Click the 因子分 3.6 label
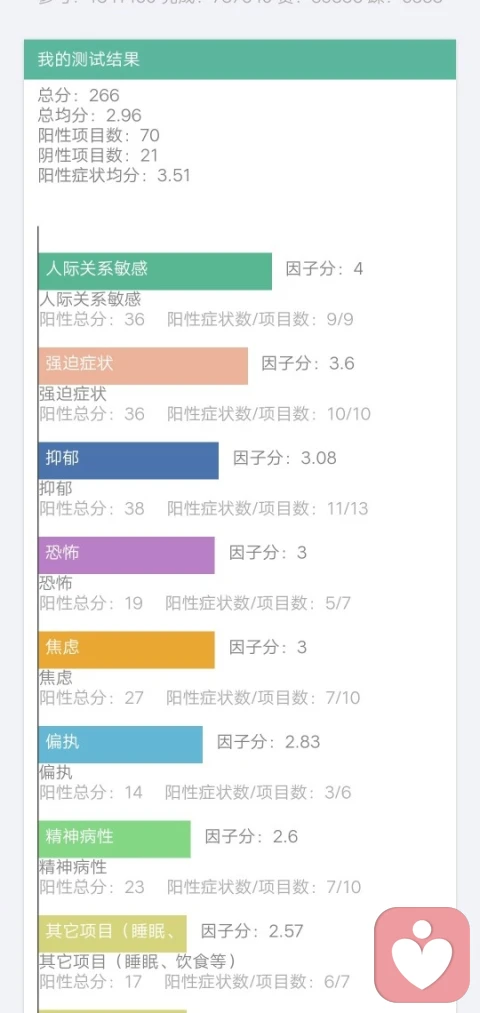 coord(308,363)
